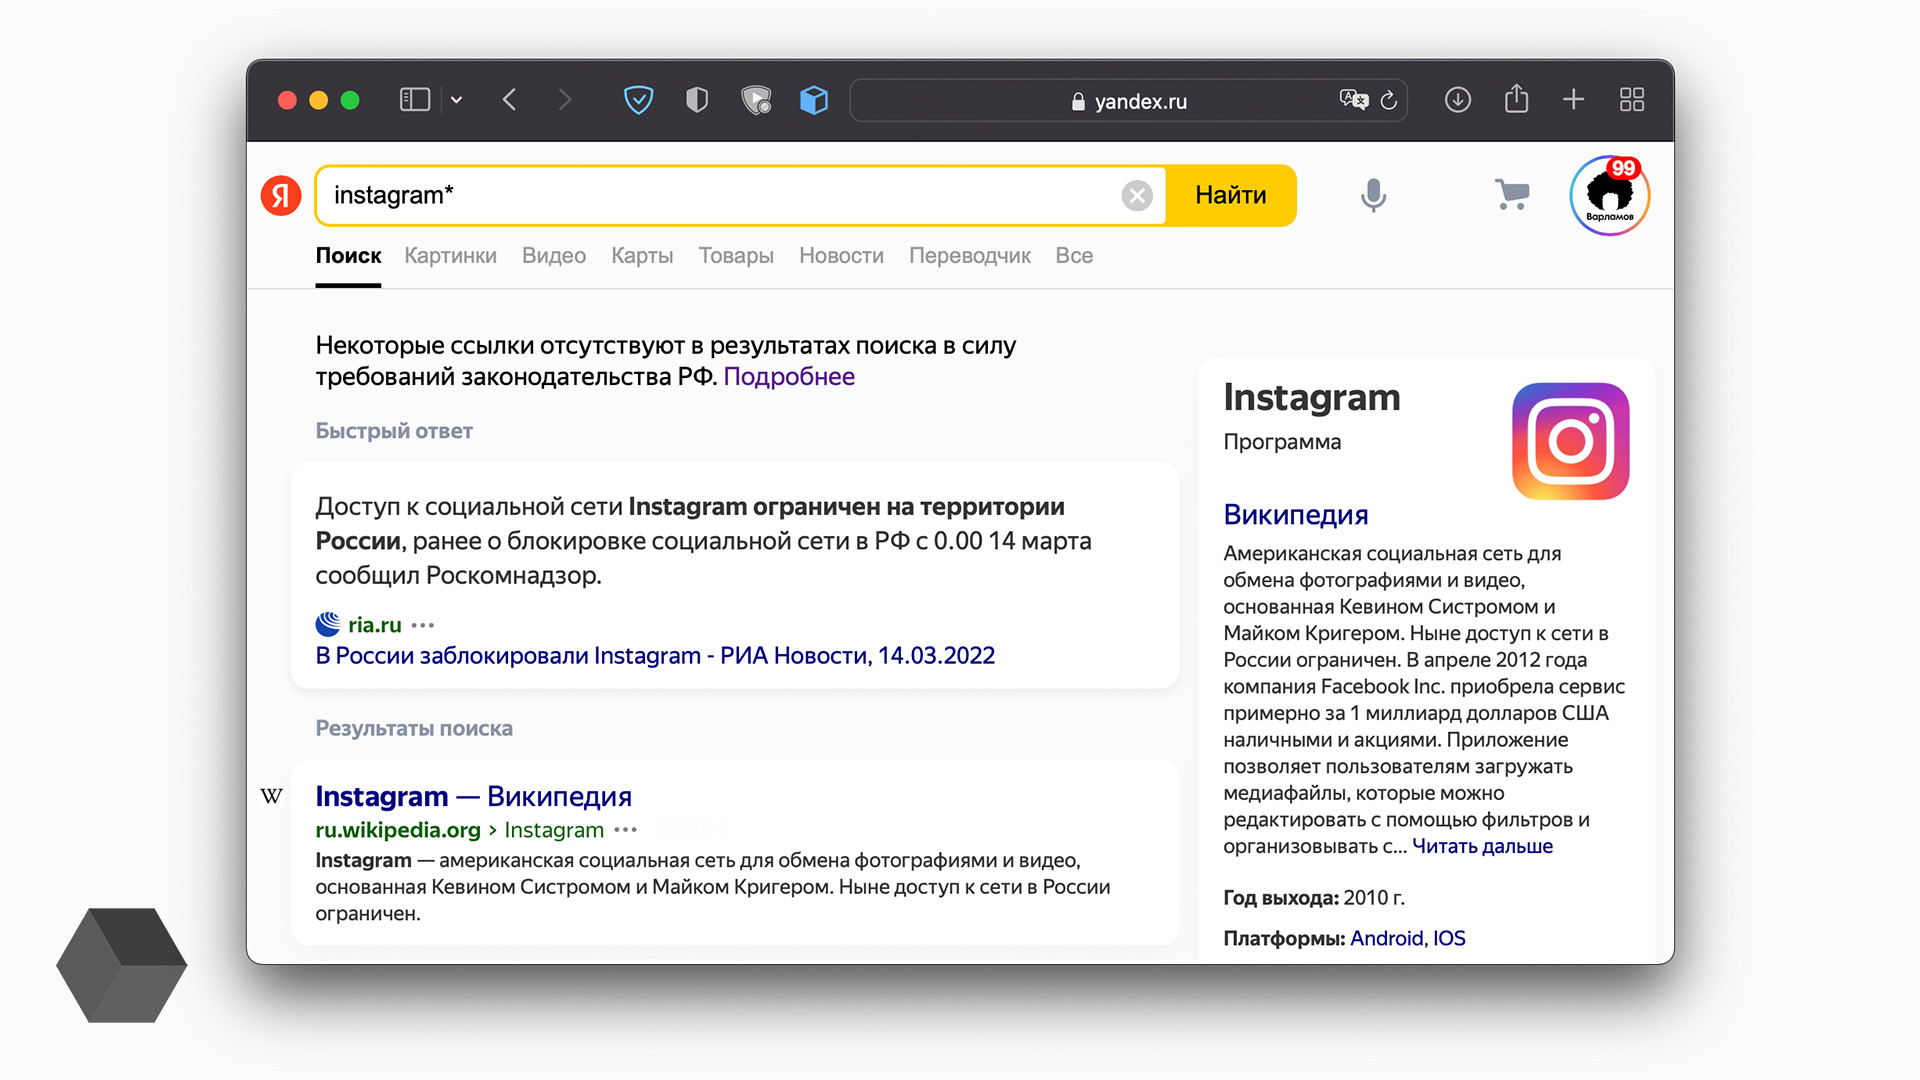The image size is (1920, 1080).
Task: Click the IOS platform link
Action: click(1449, 939)
